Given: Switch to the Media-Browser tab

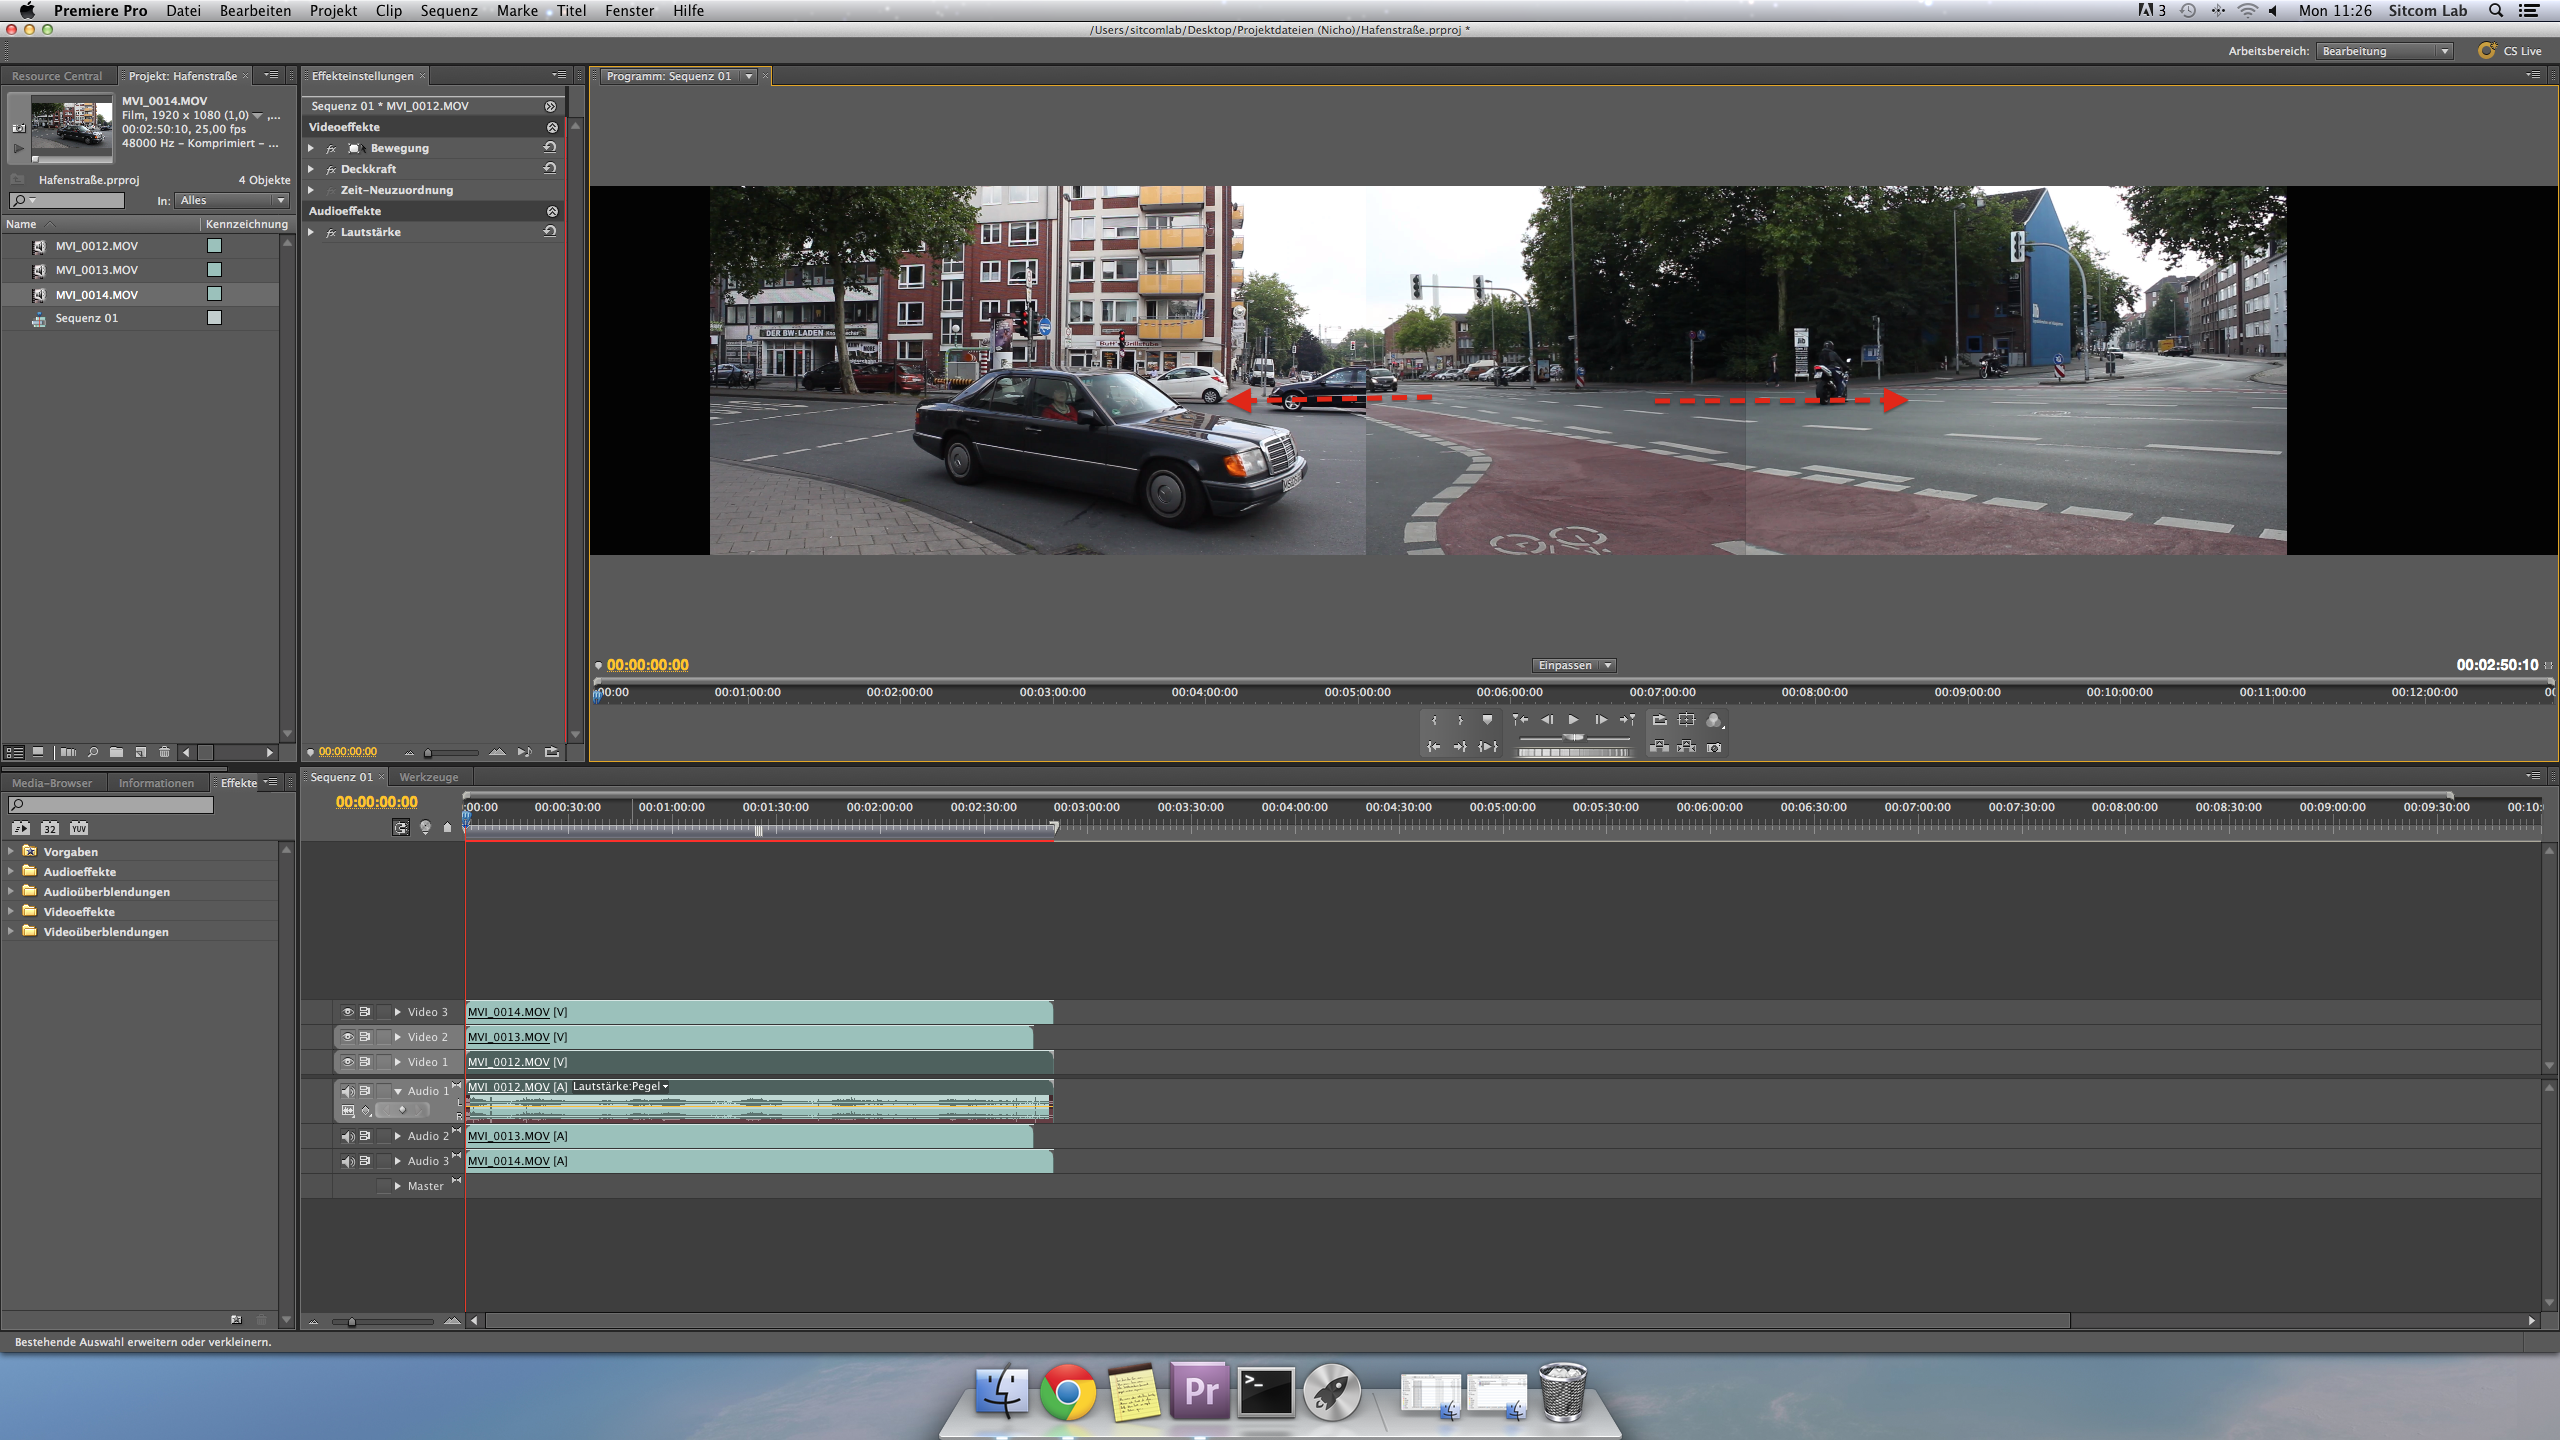Looking at the screenshot, I should coord(51,783).
